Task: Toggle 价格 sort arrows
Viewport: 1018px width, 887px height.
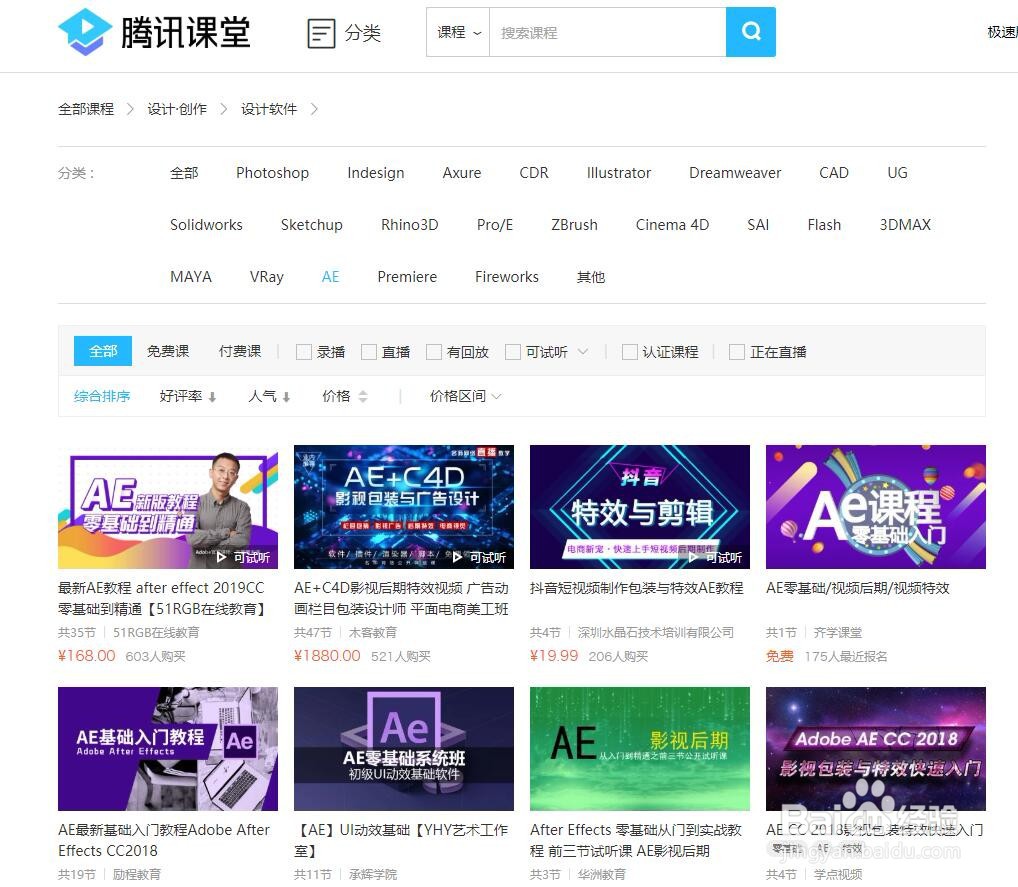Action: 363,396
